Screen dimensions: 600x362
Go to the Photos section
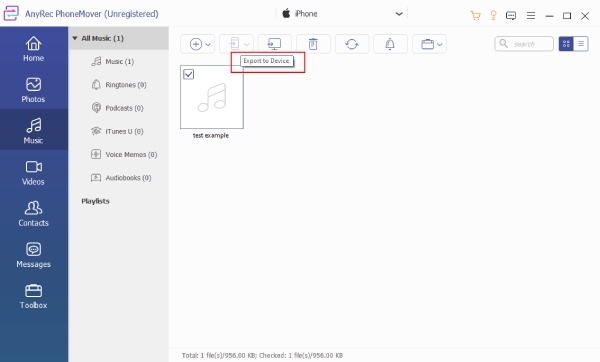coord(34,90)
